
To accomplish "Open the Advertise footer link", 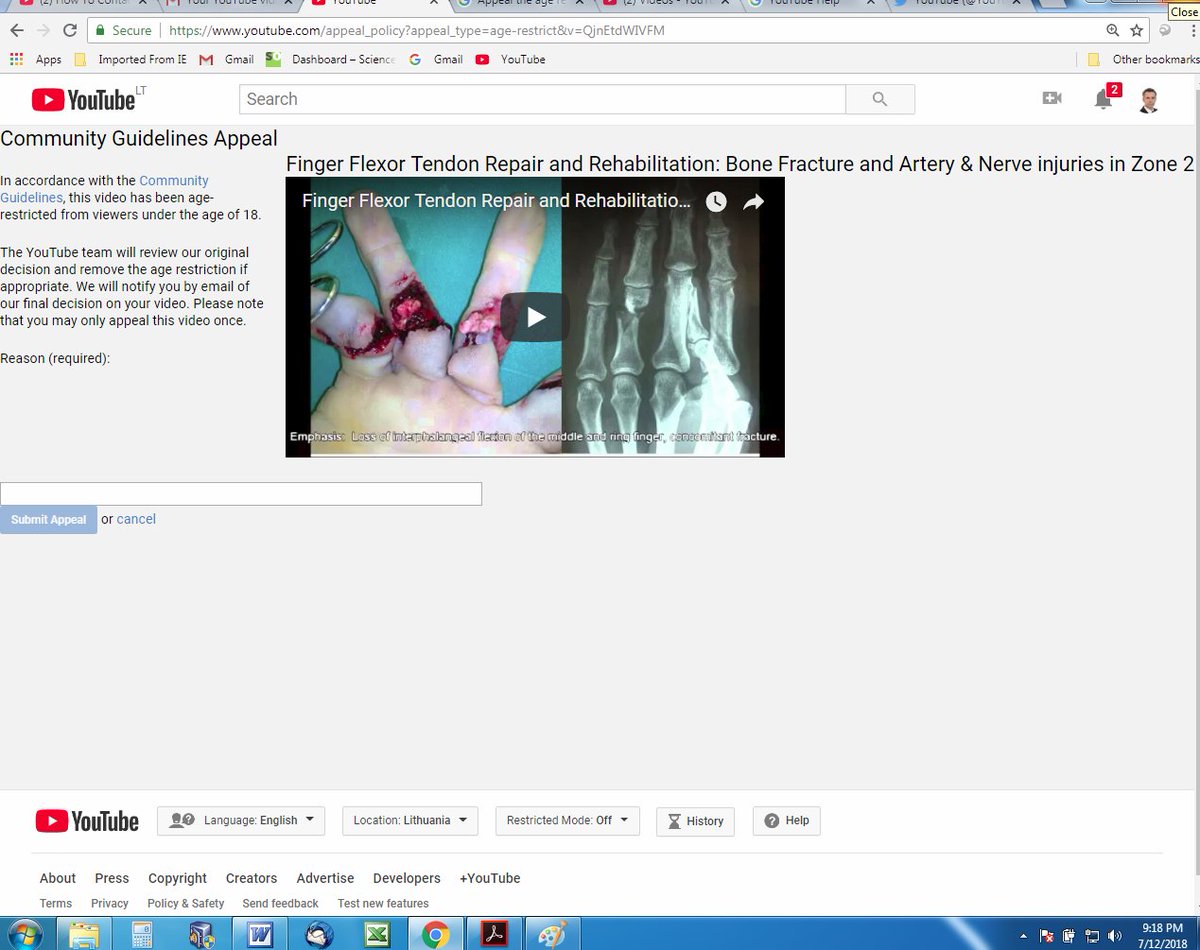I will pos(325,878).
